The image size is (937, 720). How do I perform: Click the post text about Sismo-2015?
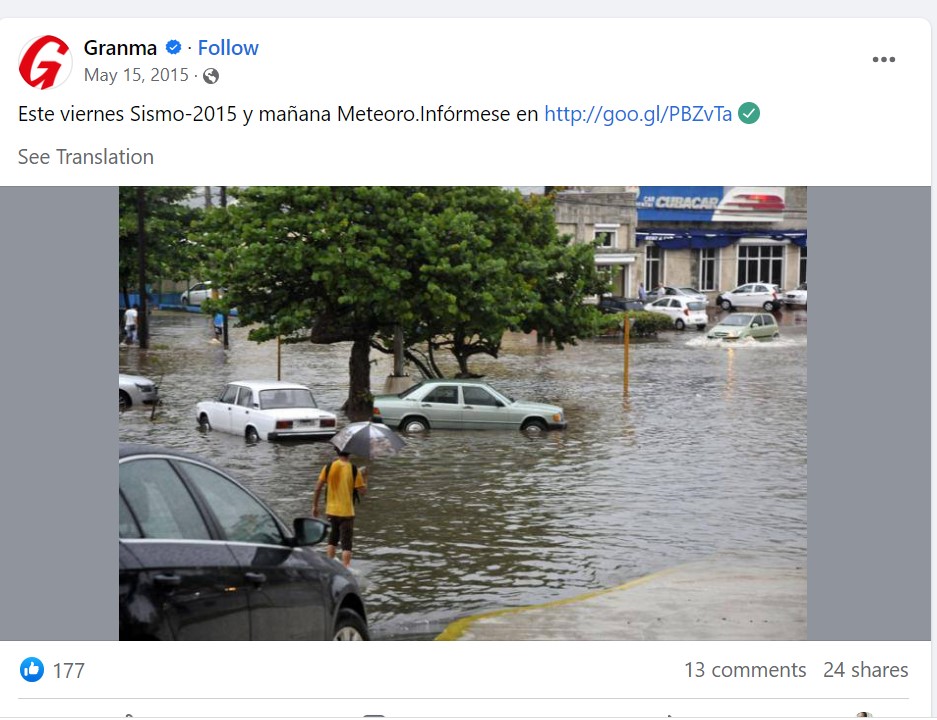(x=278, y=114)
